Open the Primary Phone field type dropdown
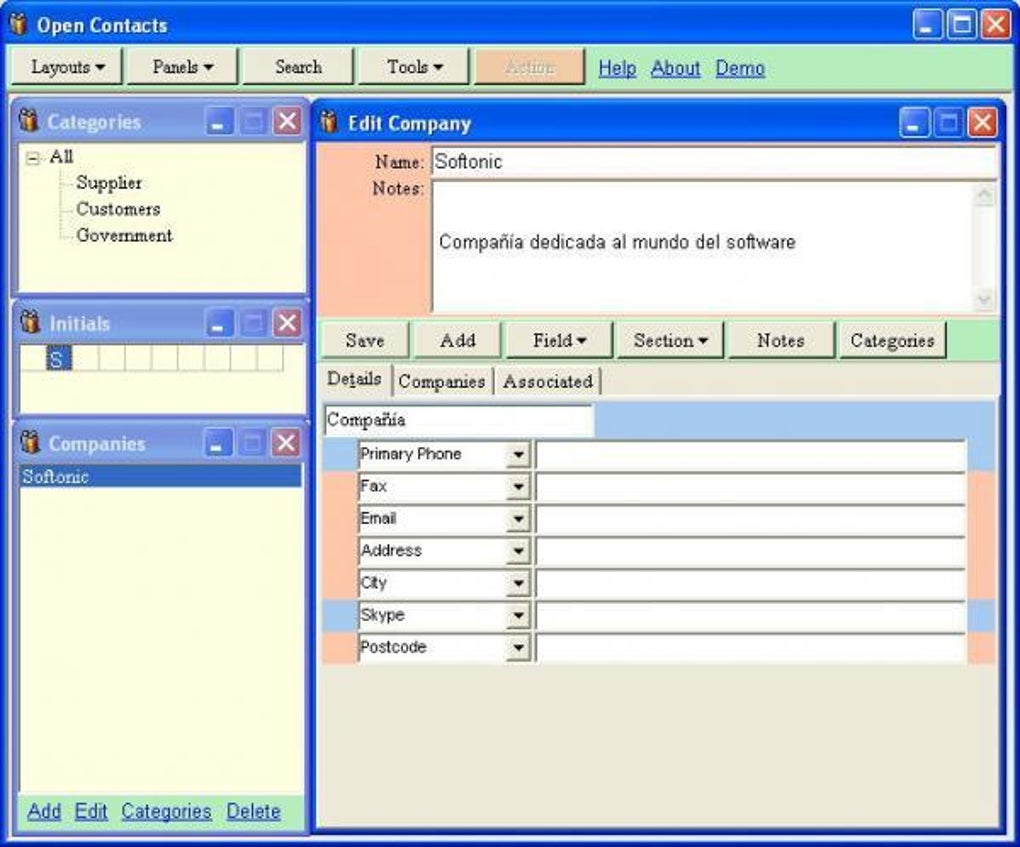 point(518,454)
